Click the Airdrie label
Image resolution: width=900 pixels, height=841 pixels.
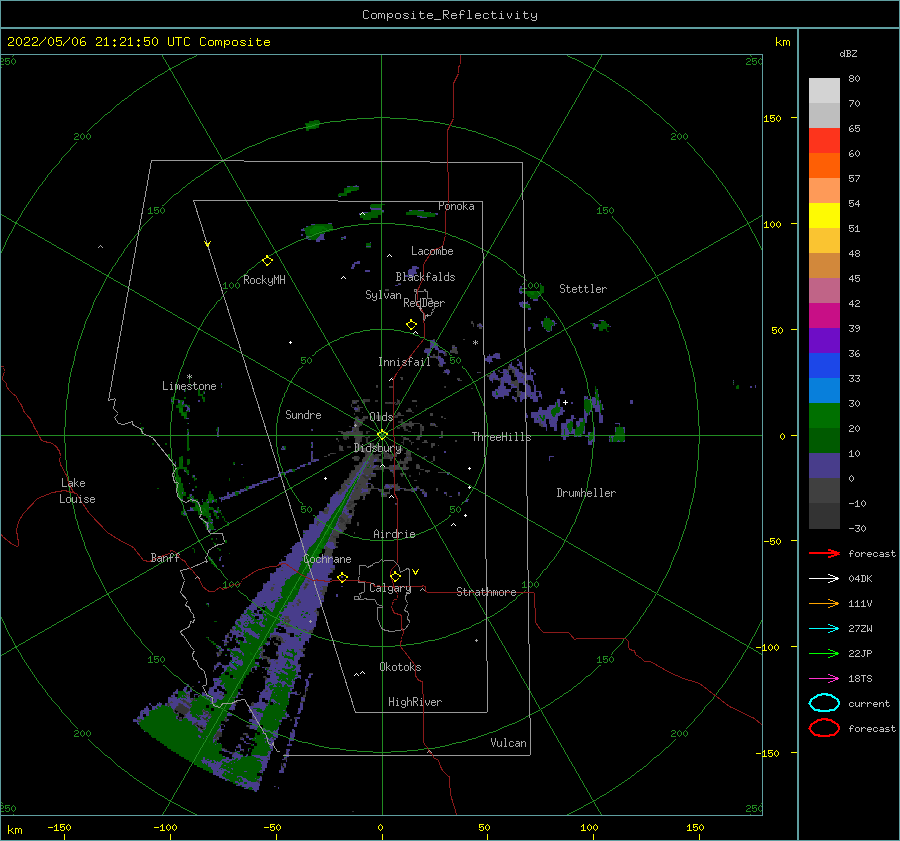click(x=394, y=534)
